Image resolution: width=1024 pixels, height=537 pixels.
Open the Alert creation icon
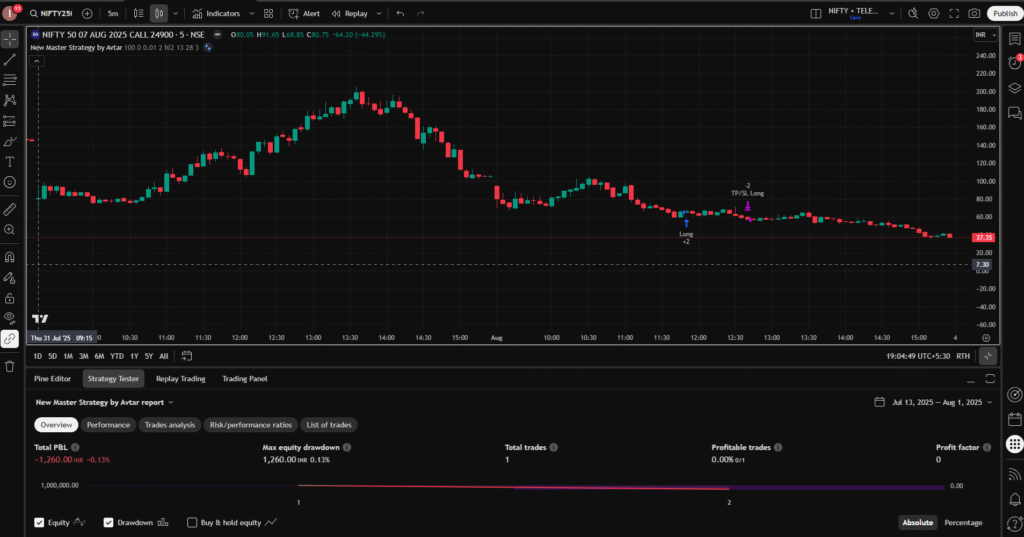[x=304, y=14]
